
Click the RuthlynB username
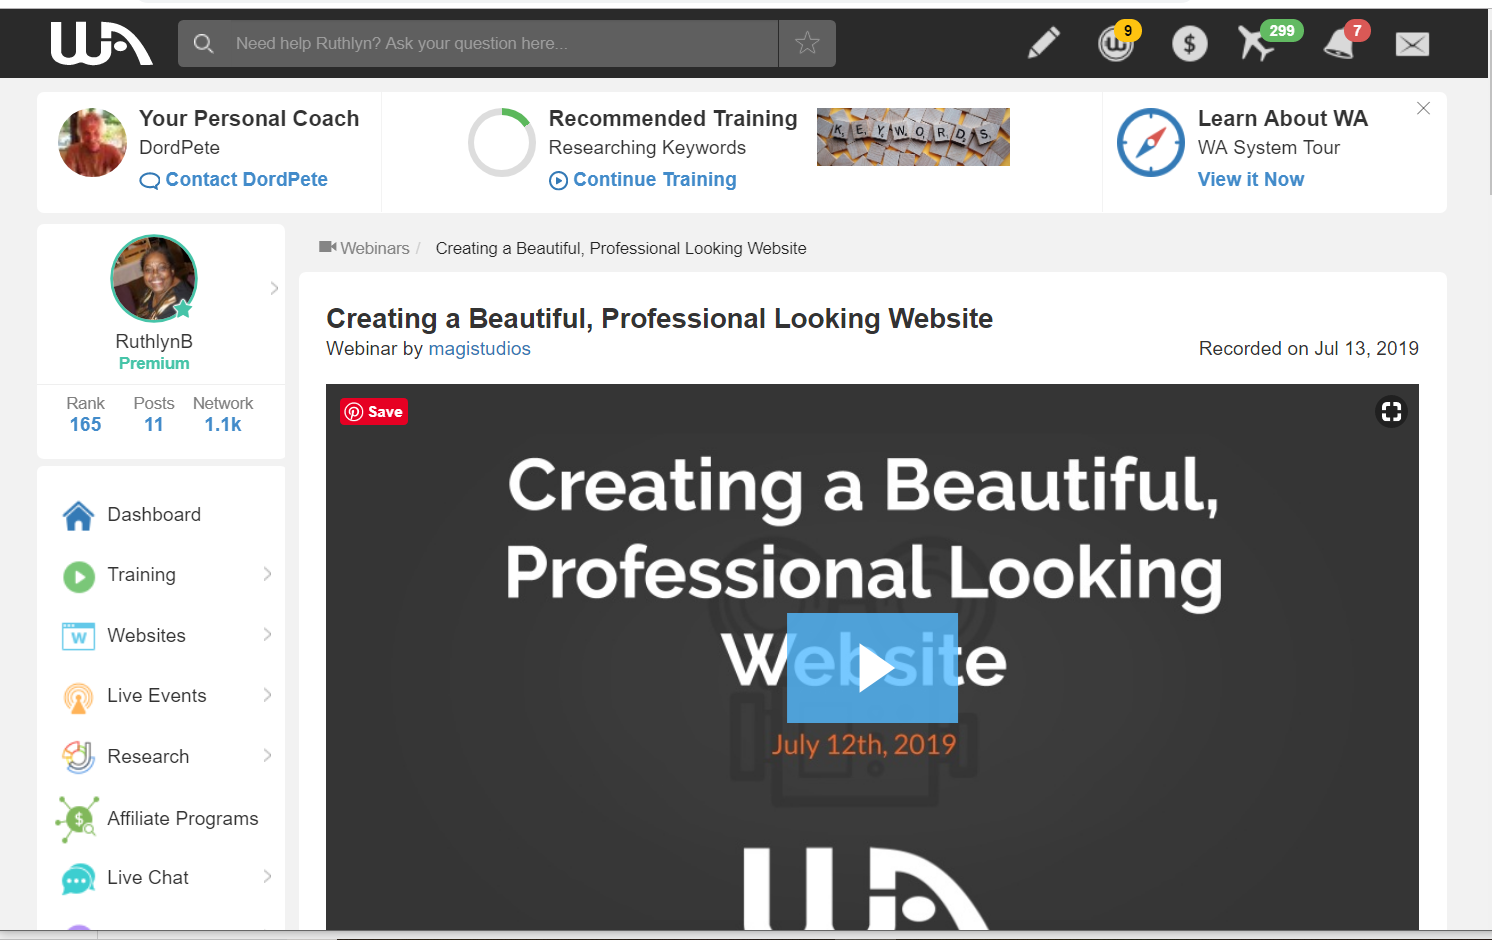coord(154,342)
